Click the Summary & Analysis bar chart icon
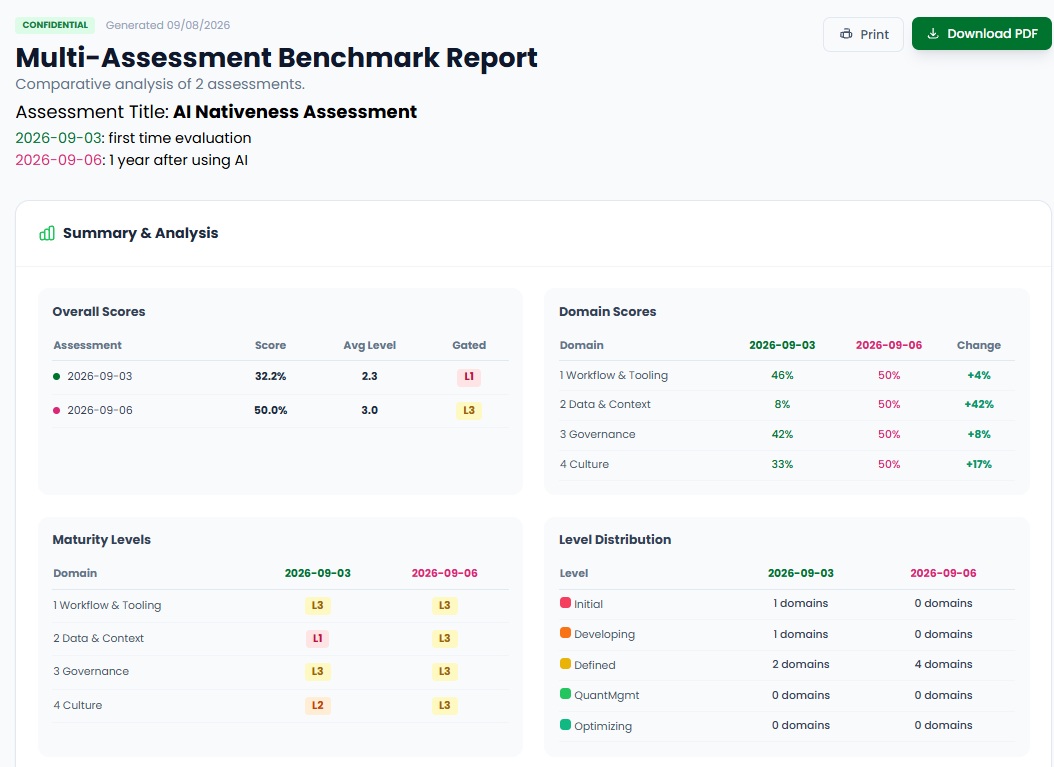 (x=47, y=233)
